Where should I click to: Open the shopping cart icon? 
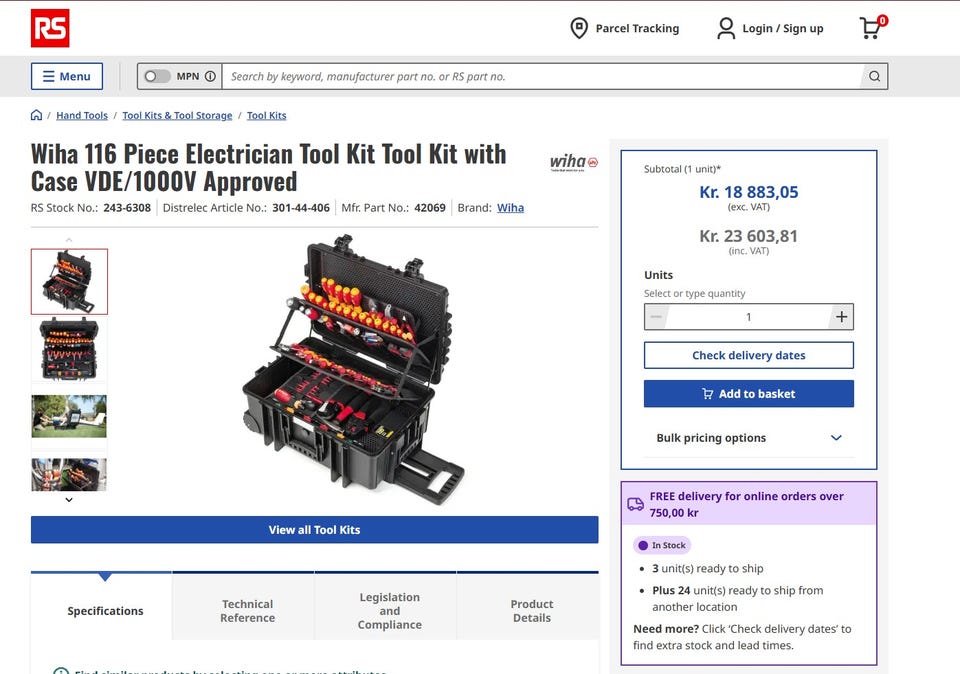click(x=872, y=28)
